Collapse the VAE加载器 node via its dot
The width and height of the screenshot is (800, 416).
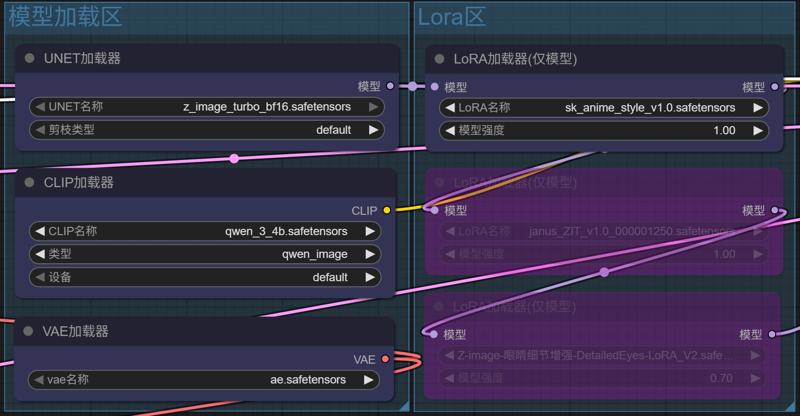point(29,331)
